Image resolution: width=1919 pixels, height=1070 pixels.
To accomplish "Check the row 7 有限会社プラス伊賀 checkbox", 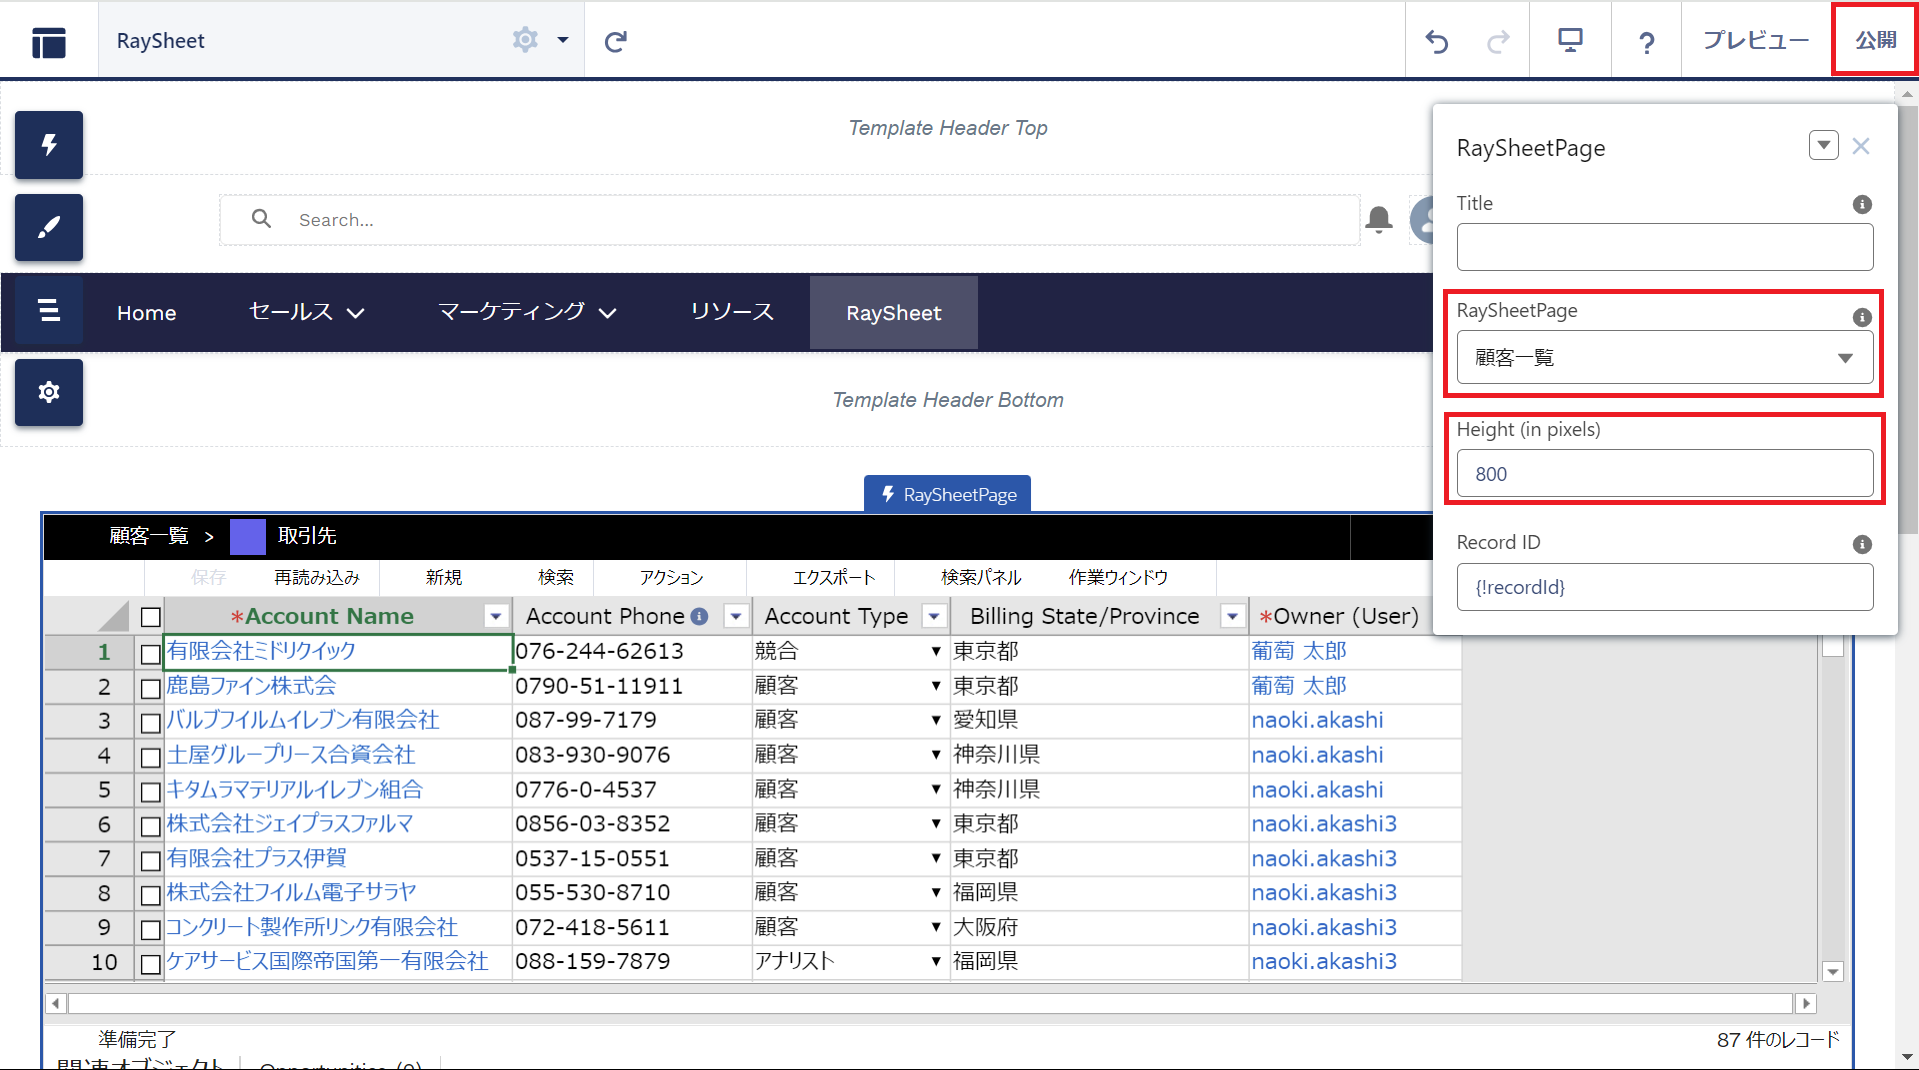I will [x=151, y=860].
